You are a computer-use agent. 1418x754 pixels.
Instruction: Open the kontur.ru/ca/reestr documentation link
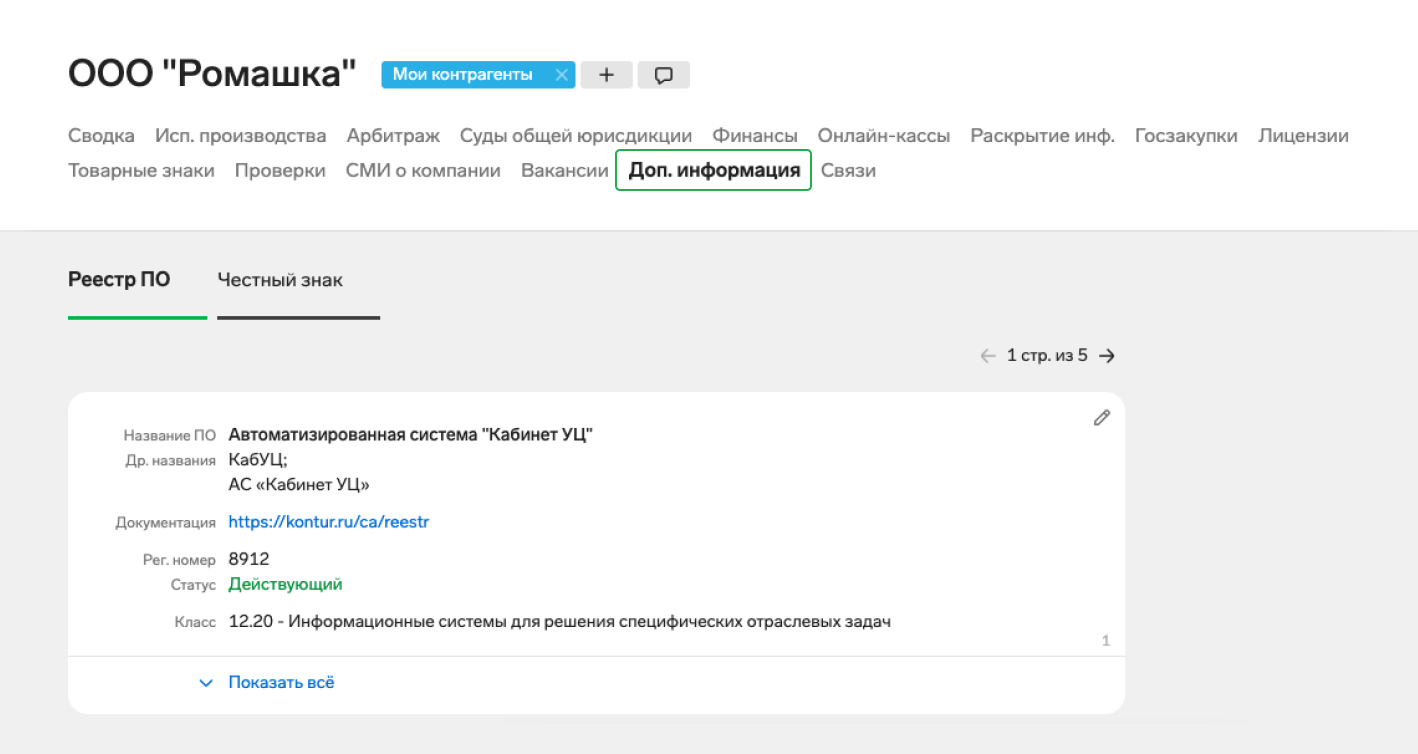329,522
